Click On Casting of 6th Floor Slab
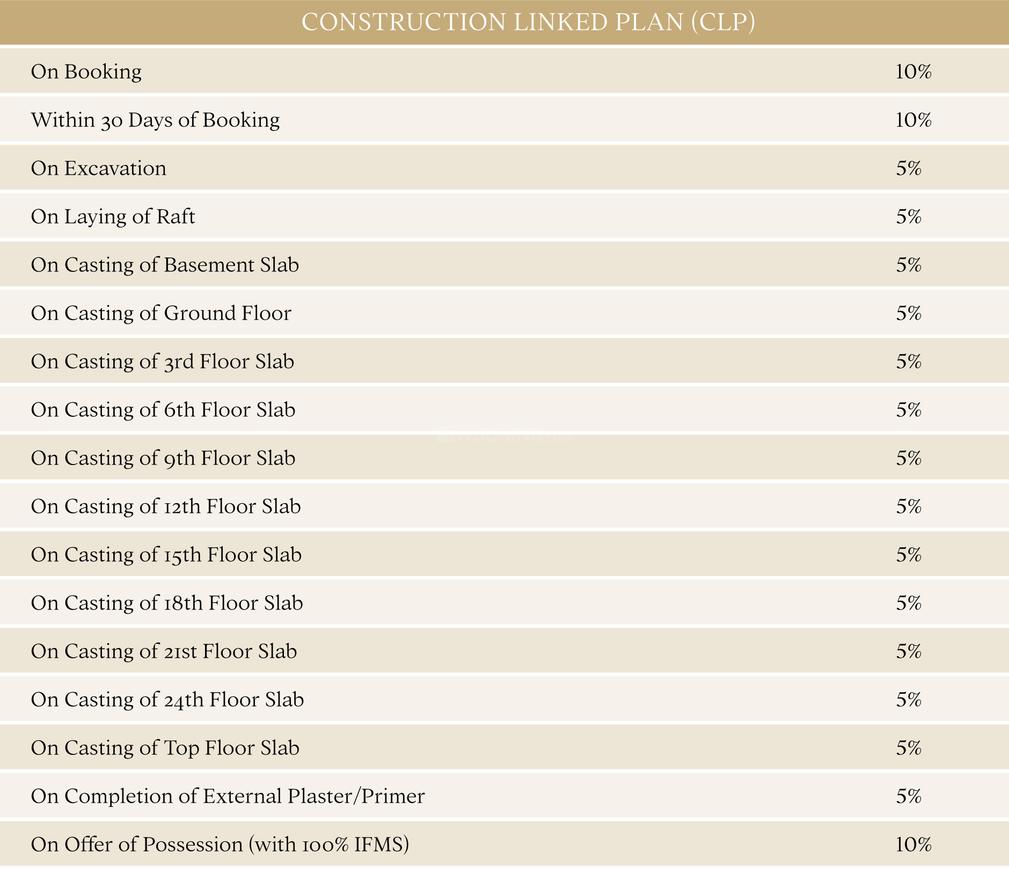This screenshot has height=869, width=1009. pos(163,410)
